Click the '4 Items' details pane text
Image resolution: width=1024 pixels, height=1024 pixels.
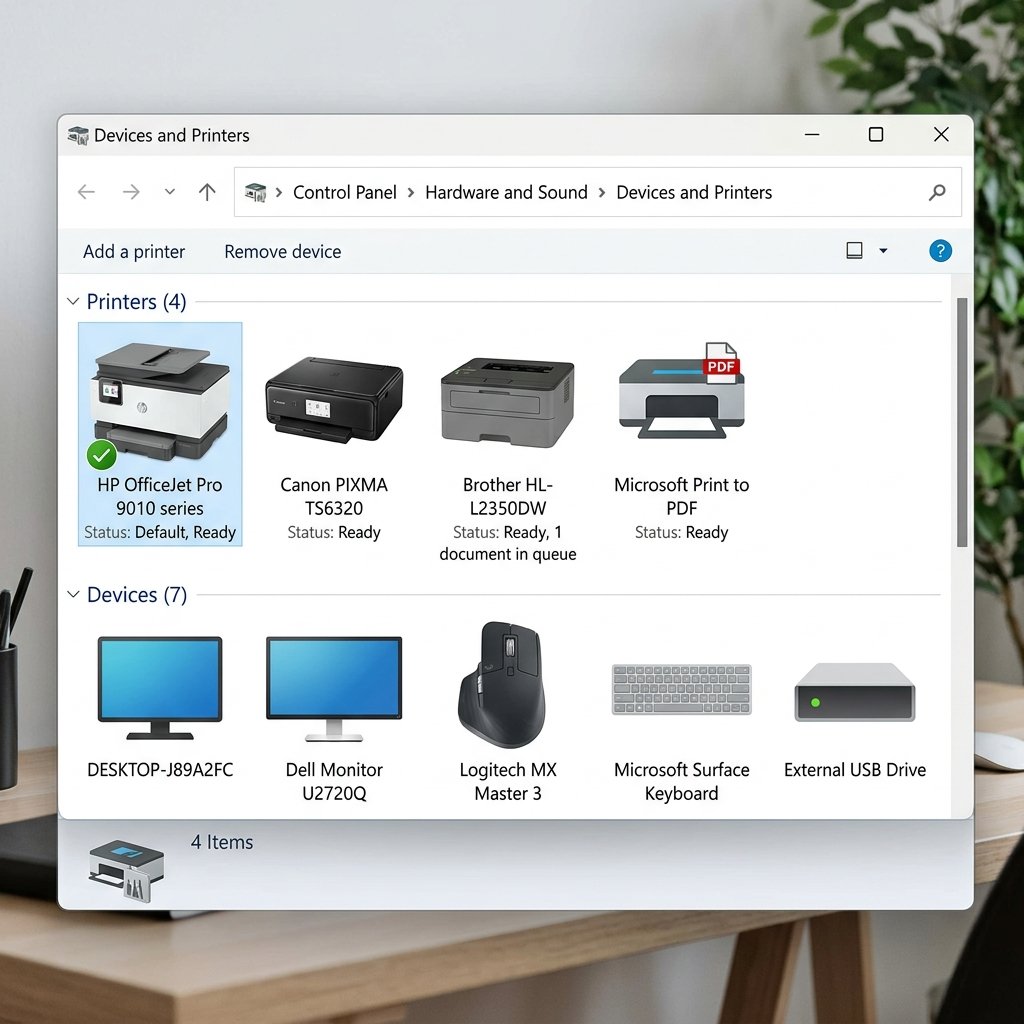222,842
